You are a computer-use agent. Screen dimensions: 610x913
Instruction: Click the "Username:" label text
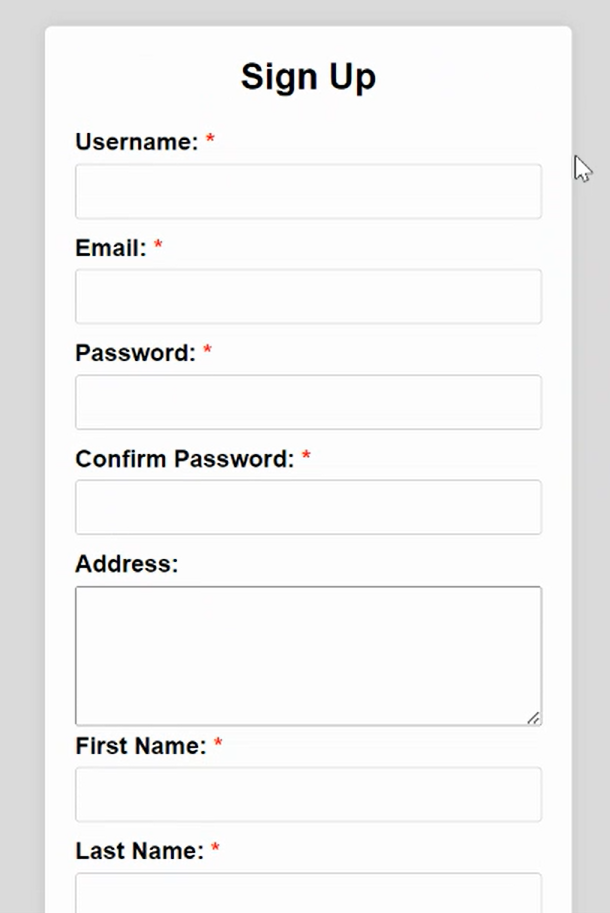[x=137, y=142]
